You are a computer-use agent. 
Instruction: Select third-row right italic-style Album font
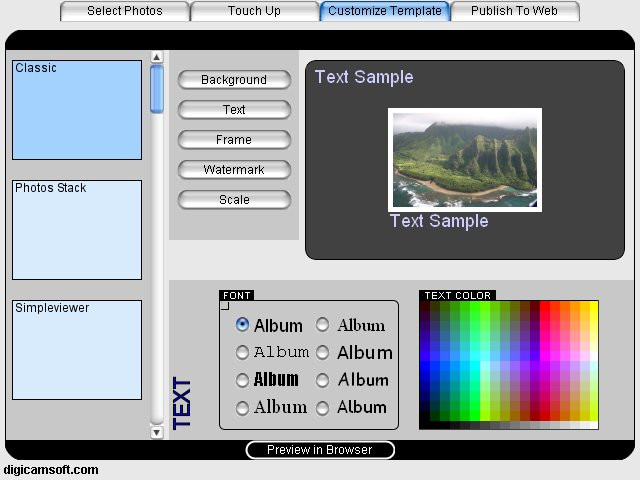(x=322, y=380)
